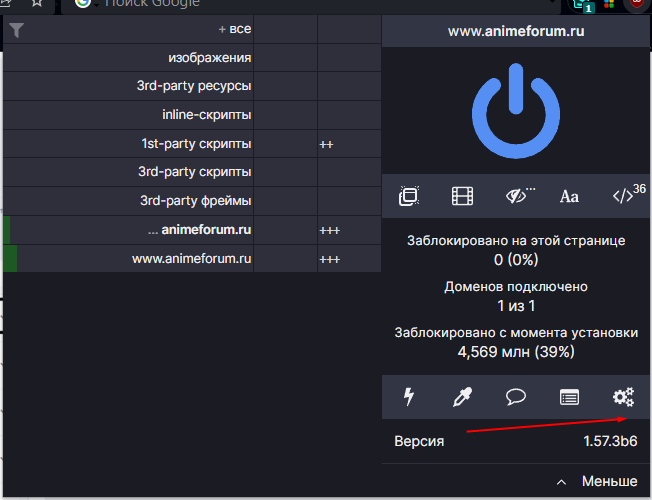
Task: Click the filter funnel icon
Action: [x=16, y=30]
